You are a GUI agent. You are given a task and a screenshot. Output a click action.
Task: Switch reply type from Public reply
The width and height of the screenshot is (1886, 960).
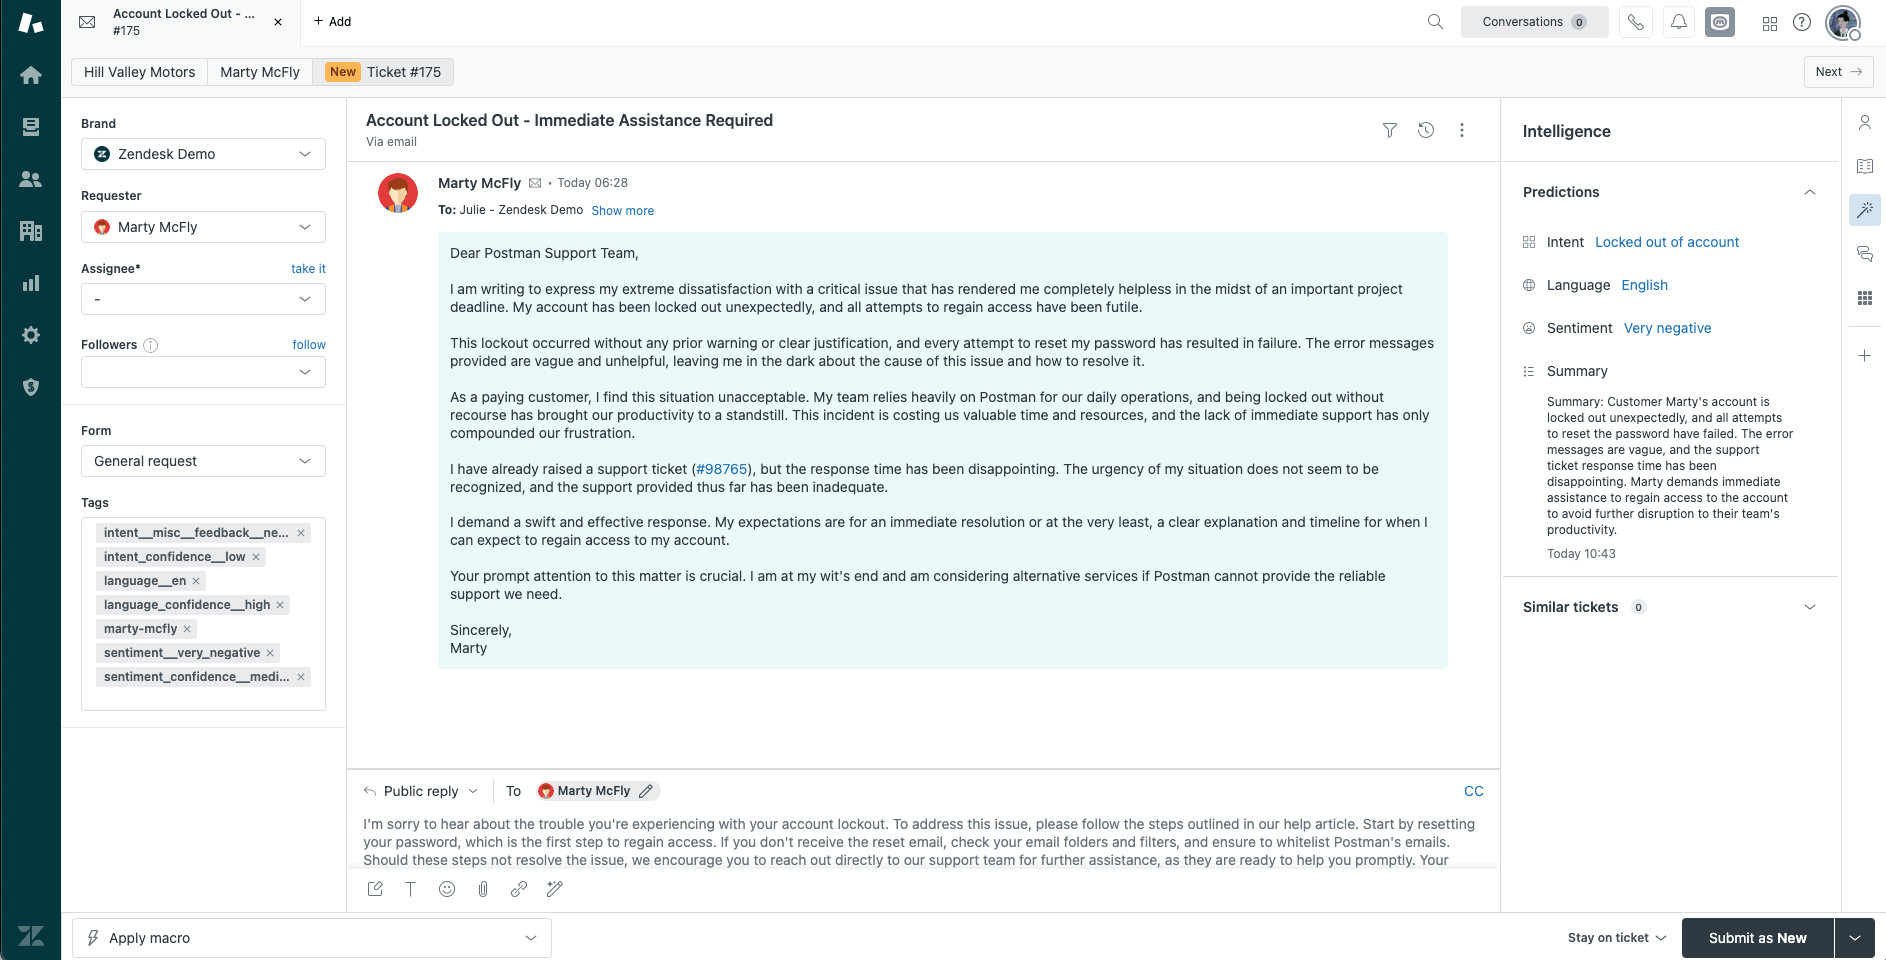421,791
